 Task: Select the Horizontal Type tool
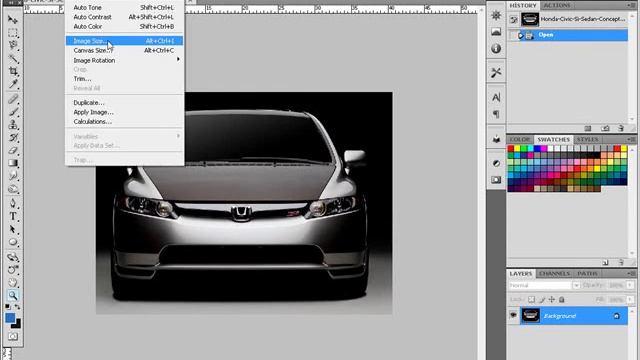point(13,216)
